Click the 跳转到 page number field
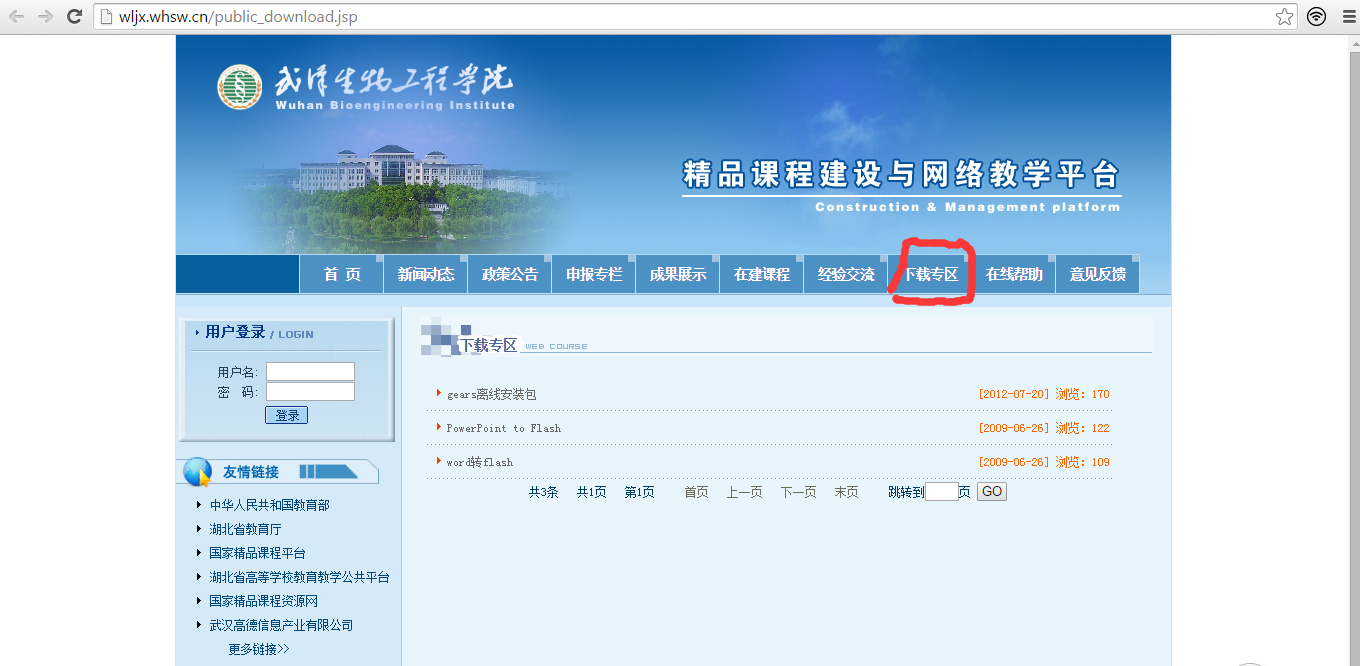 click(941, 492)
